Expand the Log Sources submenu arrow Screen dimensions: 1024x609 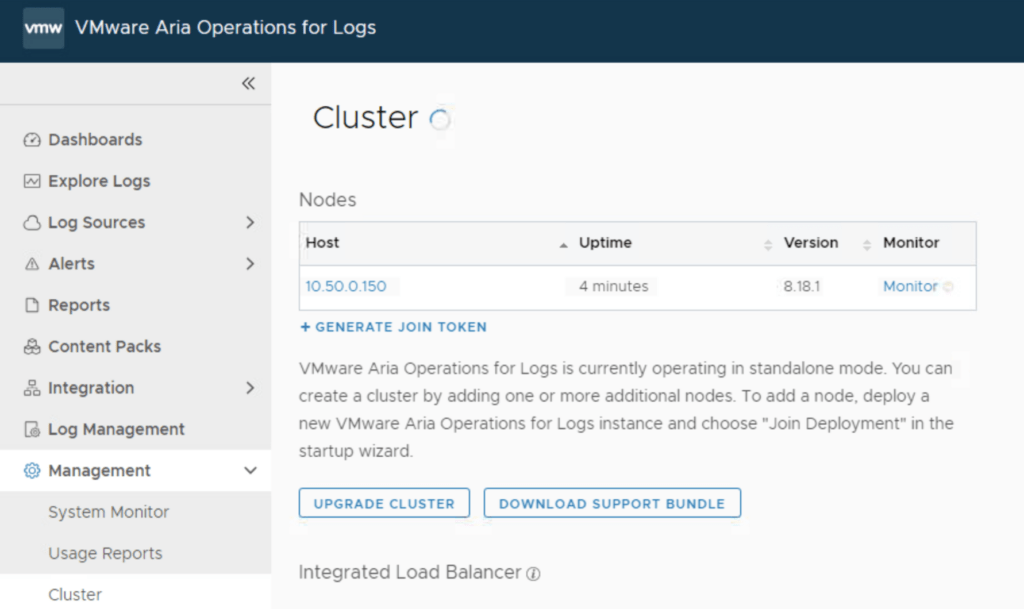point(250,222)
